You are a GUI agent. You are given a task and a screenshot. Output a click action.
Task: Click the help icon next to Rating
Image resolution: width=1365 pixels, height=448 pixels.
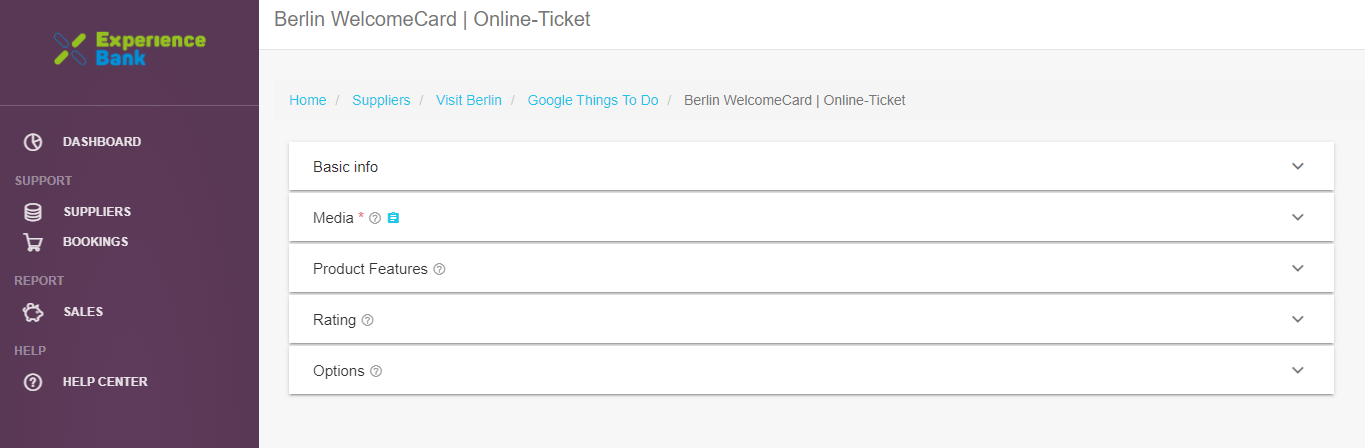(367, 321)
